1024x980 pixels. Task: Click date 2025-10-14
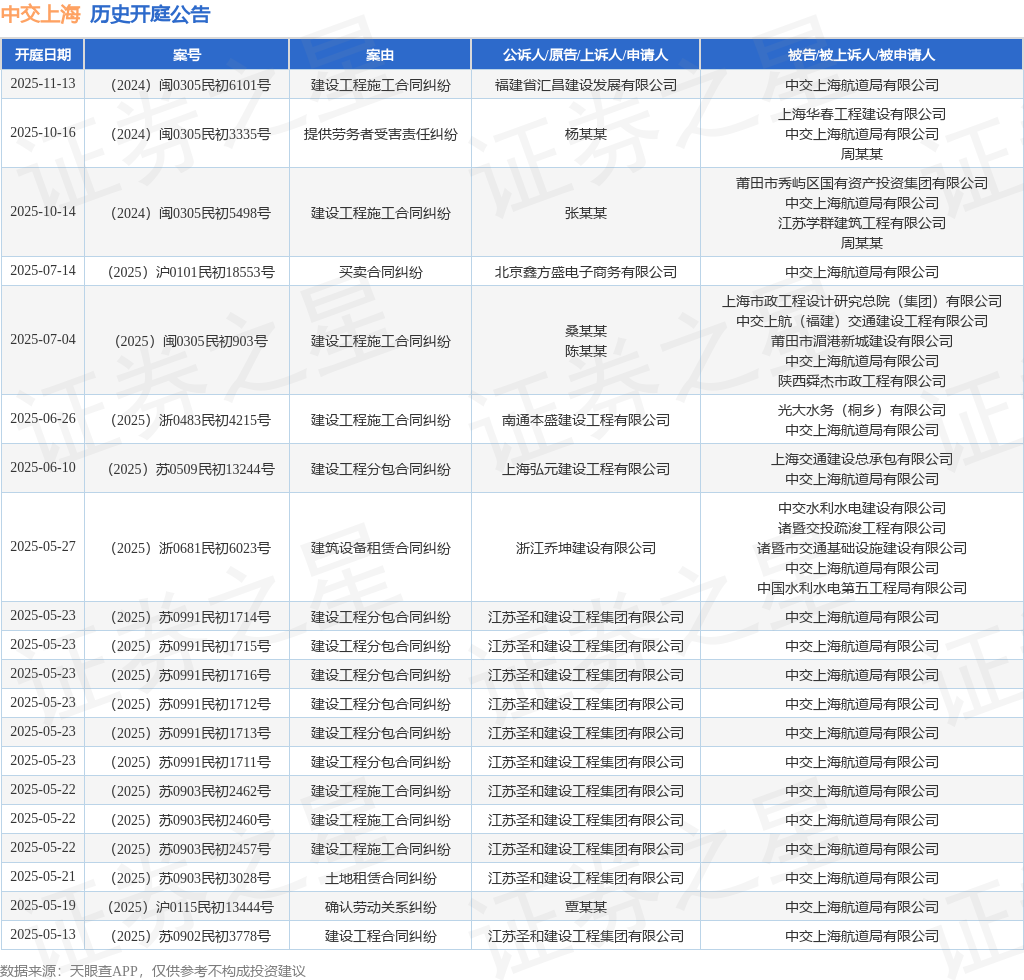[x=43, y=212]
